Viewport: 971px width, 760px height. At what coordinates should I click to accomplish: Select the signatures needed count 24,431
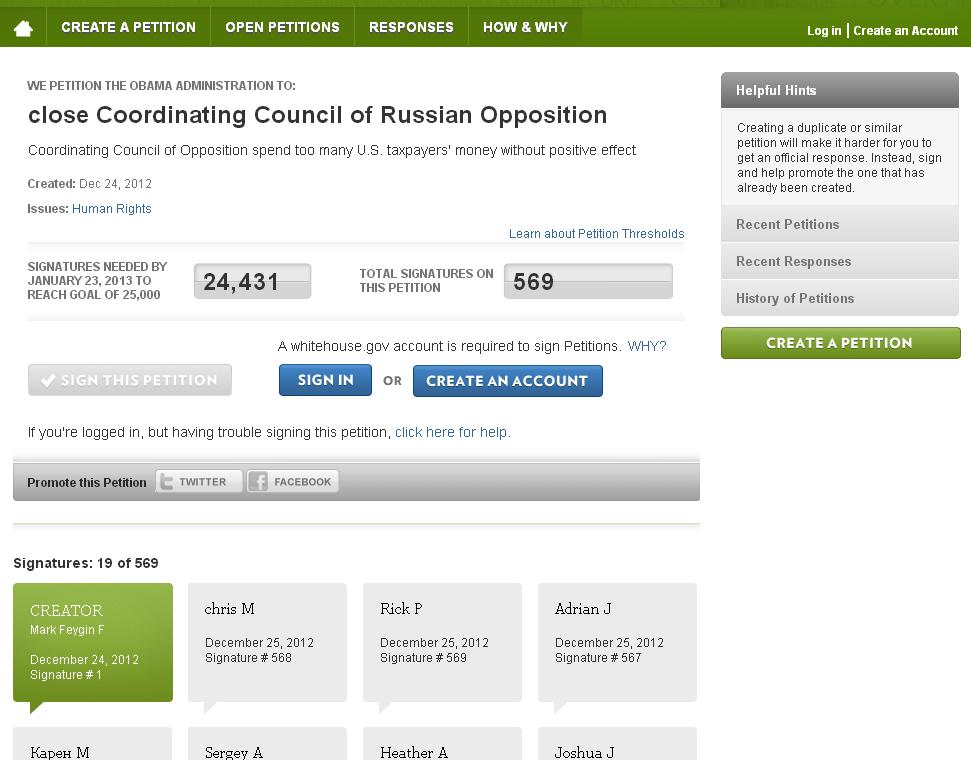(x=253, y=281)
